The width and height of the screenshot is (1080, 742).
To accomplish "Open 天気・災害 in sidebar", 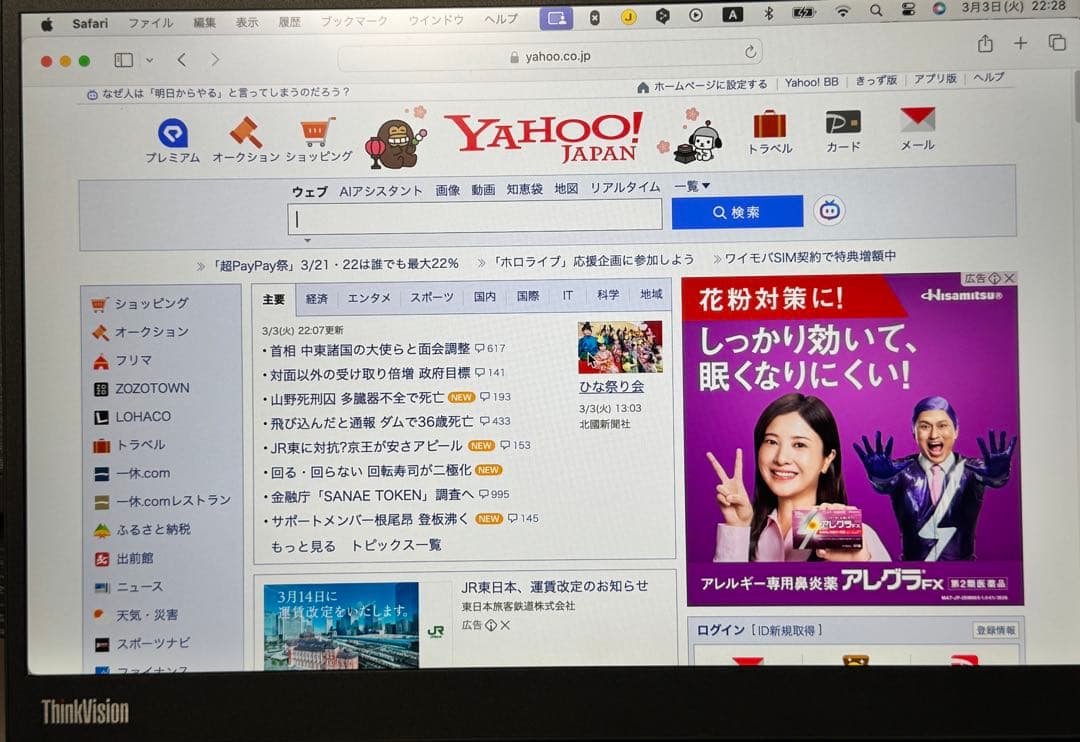I will [x=146, y=615].
